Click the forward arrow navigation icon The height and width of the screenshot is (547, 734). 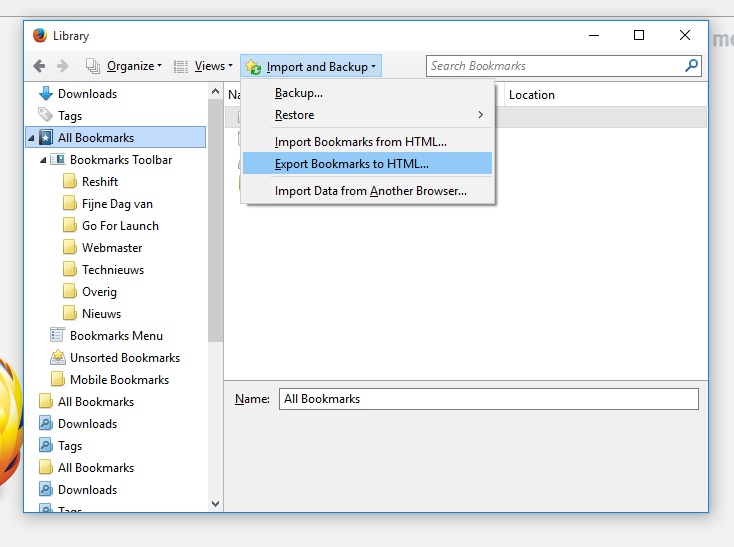point(63,66)
